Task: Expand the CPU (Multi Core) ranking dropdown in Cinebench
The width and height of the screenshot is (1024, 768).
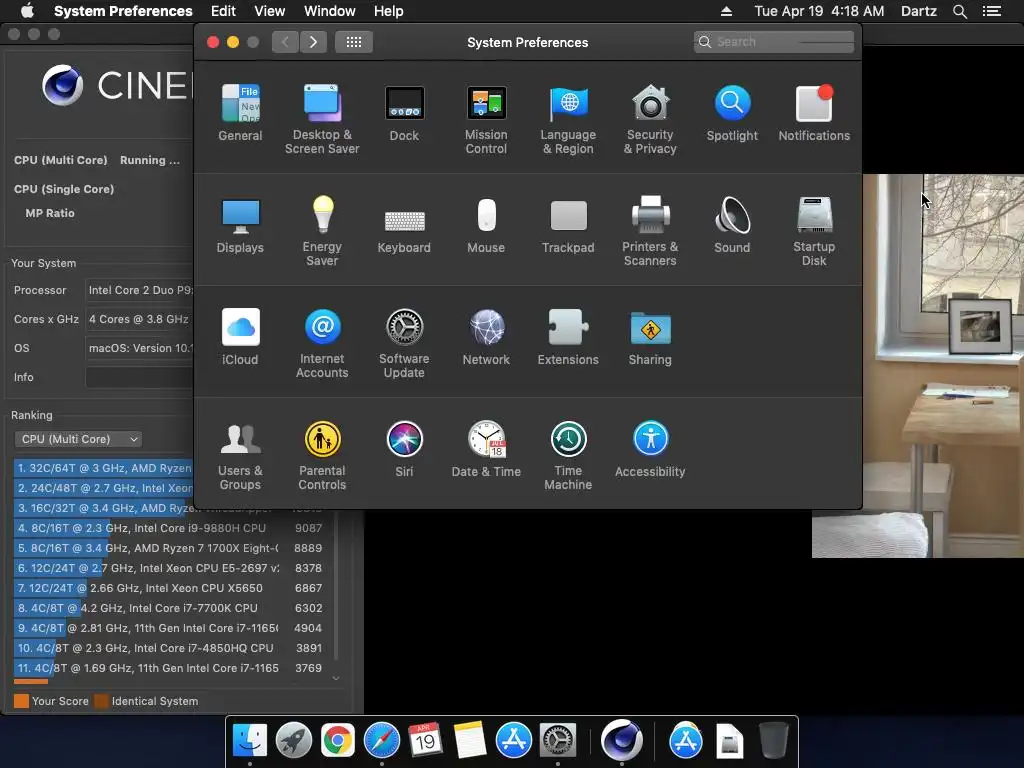Action: click(x=78, y=440)
